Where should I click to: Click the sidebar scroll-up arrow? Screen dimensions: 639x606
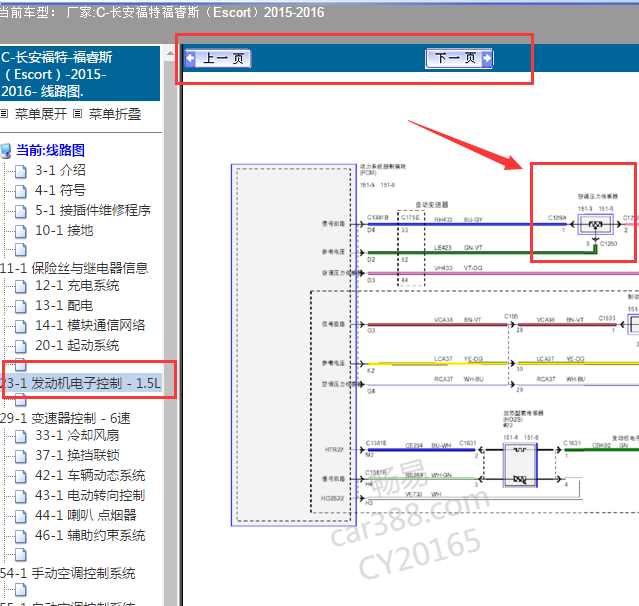click(x=170, y=54)
